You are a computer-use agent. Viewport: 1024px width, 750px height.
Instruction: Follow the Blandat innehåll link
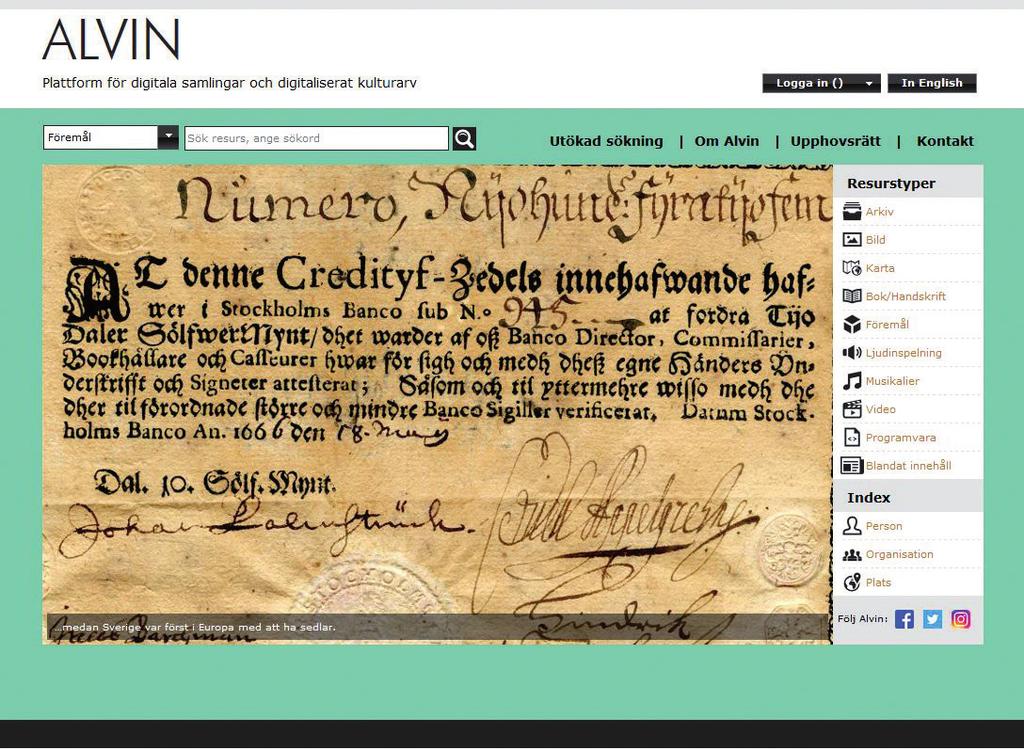click(x=908, y=466)
